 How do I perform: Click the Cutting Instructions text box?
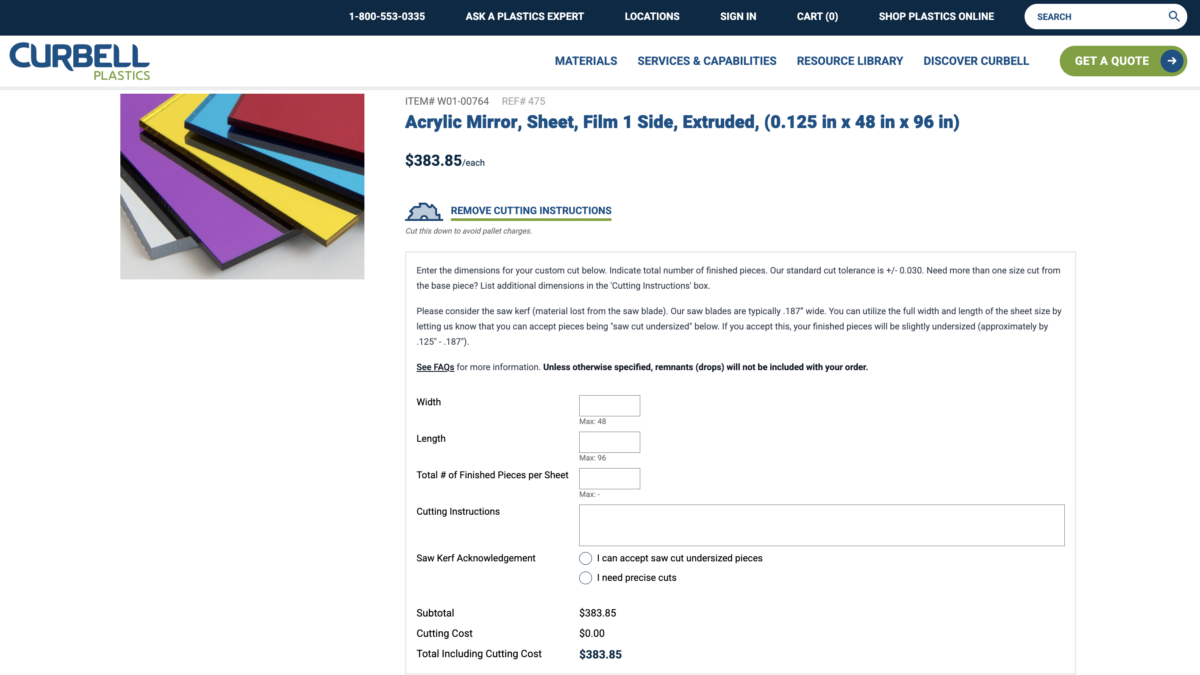(822, 525)
